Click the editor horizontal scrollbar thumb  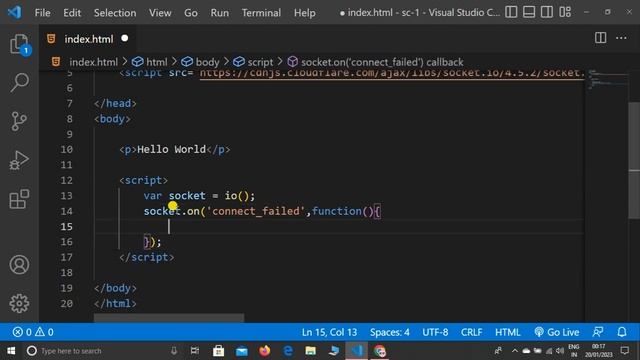(x=169, y=318)
